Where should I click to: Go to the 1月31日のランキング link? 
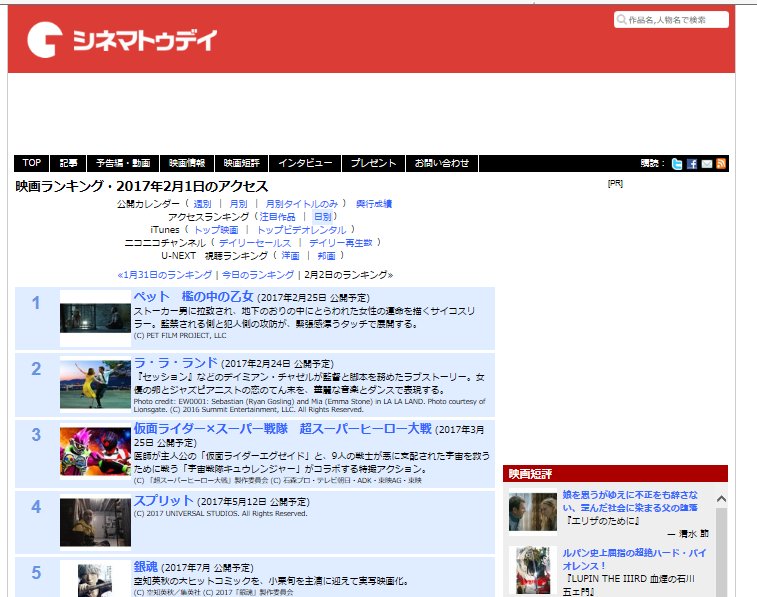165,275
